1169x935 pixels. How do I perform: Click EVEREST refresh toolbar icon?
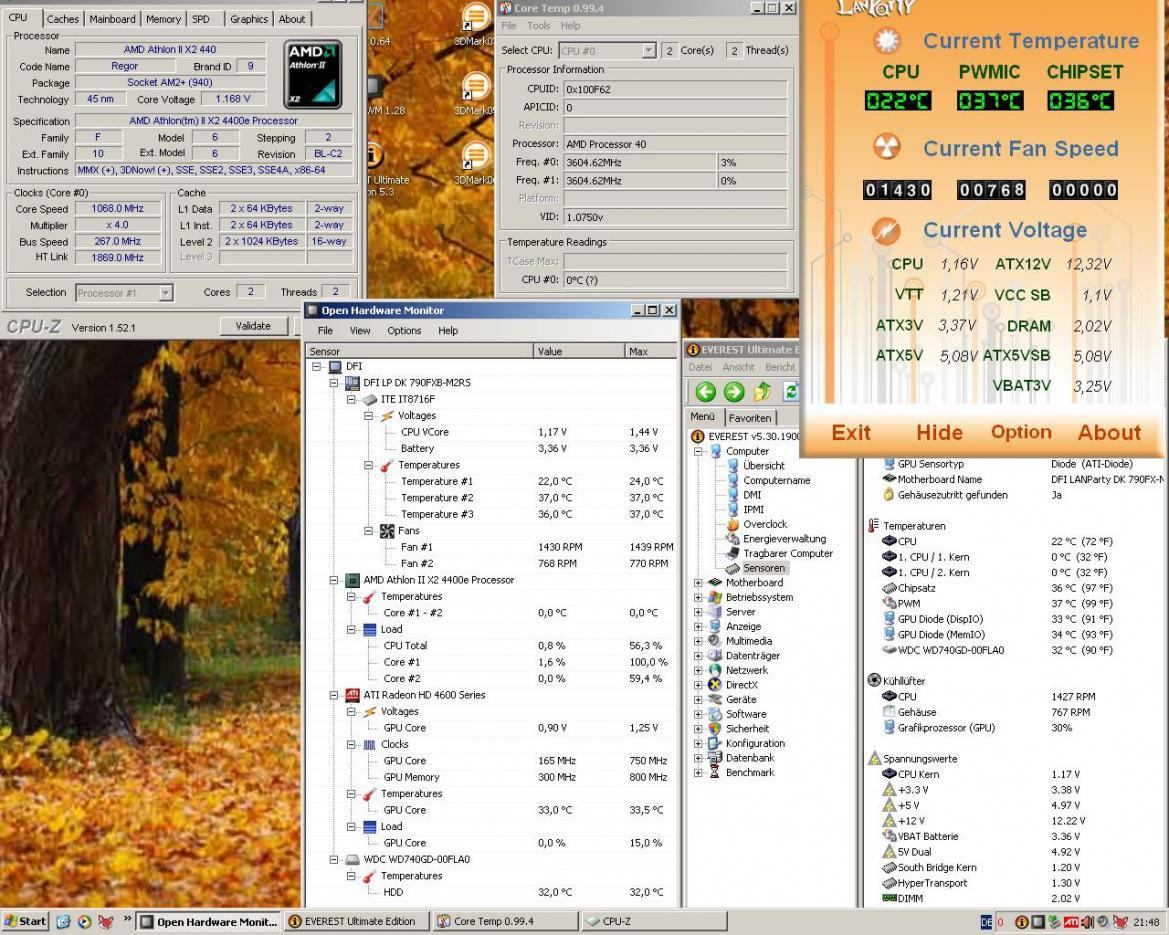[790, 391]
